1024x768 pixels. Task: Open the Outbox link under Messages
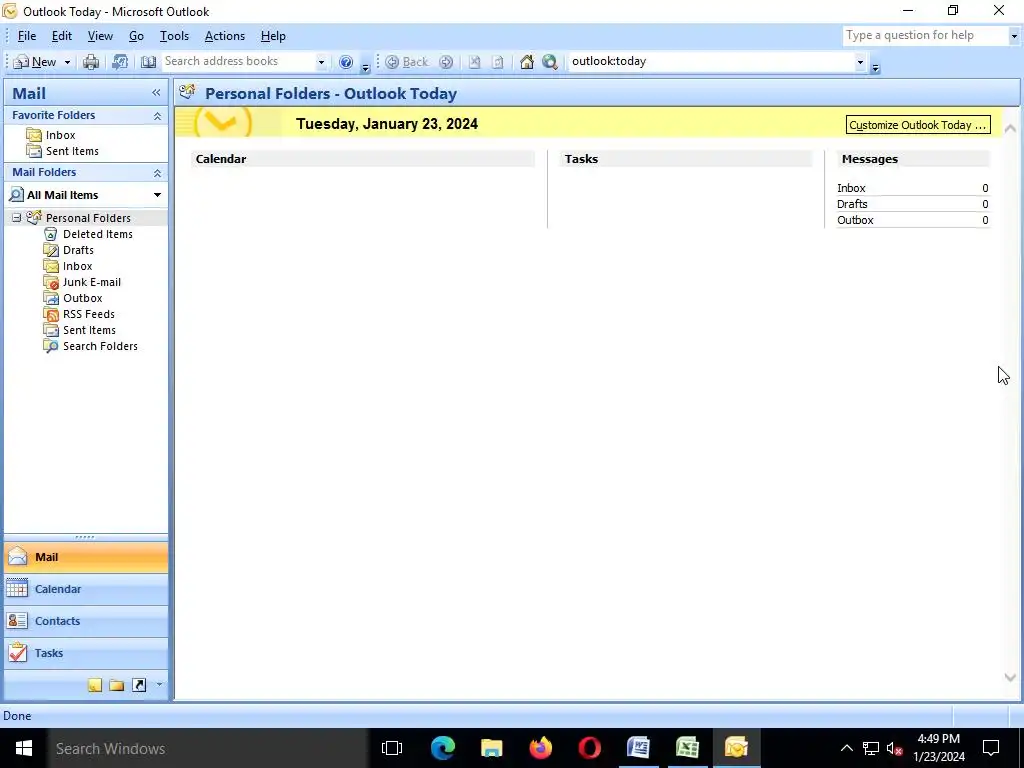855,220
